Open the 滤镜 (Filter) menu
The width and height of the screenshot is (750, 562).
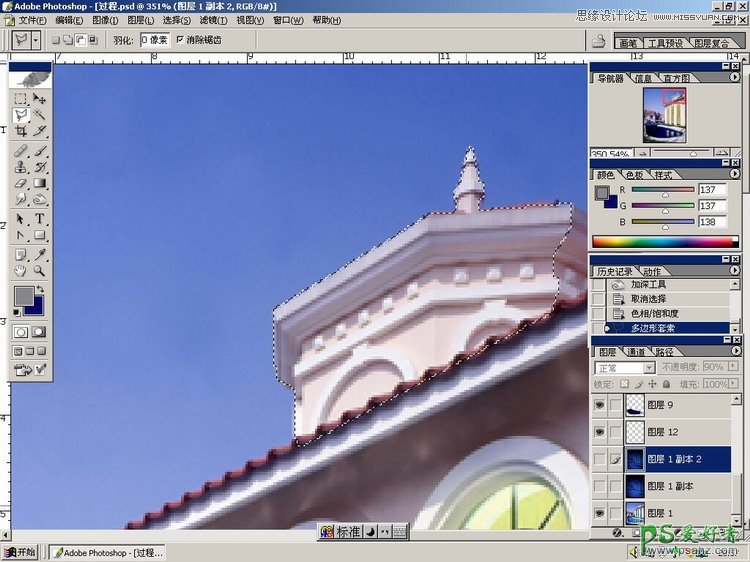[x=211, y=20]
